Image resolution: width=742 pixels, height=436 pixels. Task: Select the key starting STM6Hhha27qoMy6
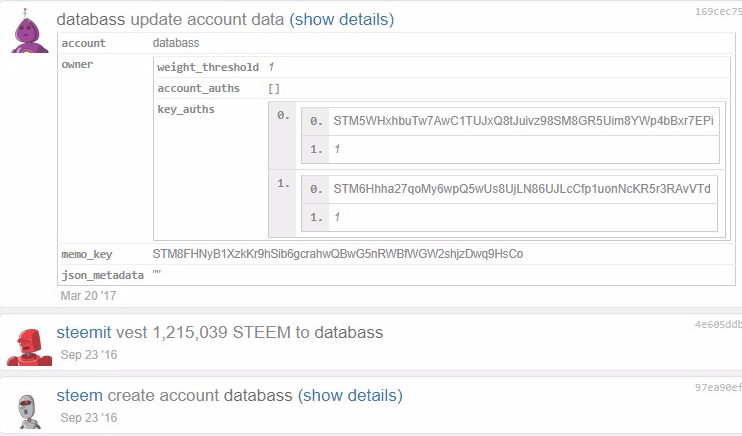click(522, 189)
